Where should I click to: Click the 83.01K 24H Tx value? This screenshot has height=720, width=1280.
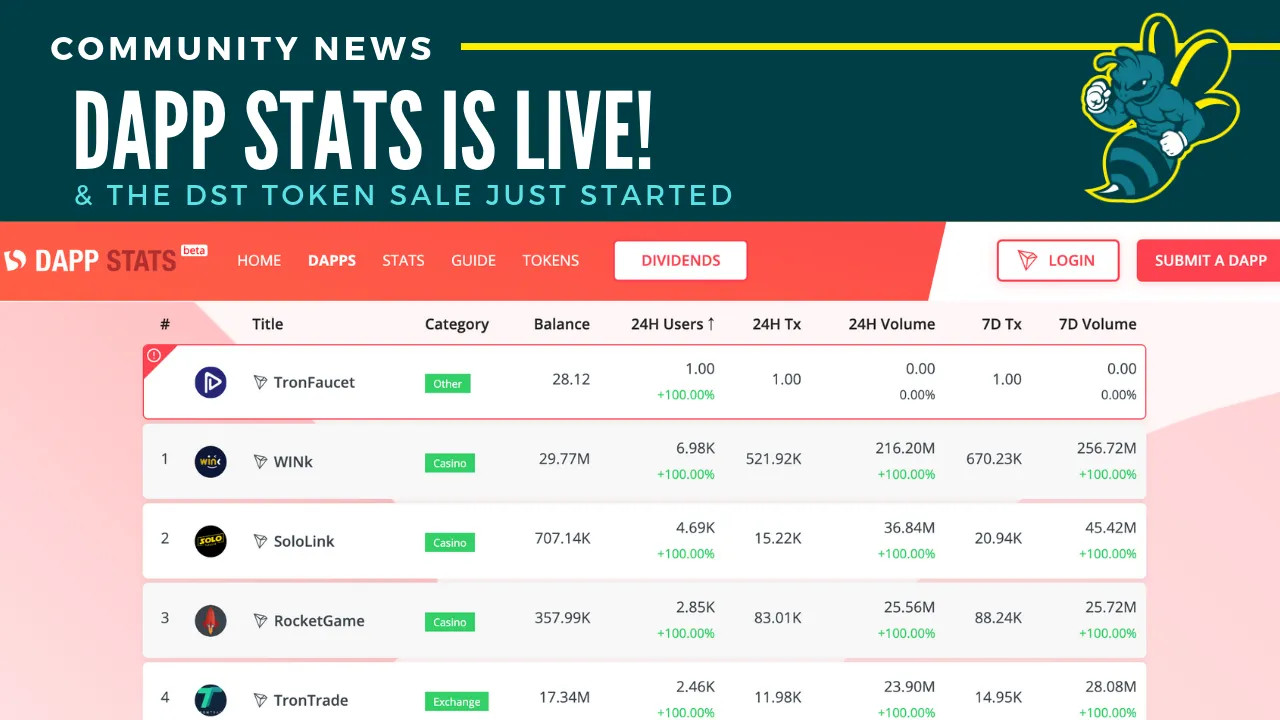click(778, 618)
